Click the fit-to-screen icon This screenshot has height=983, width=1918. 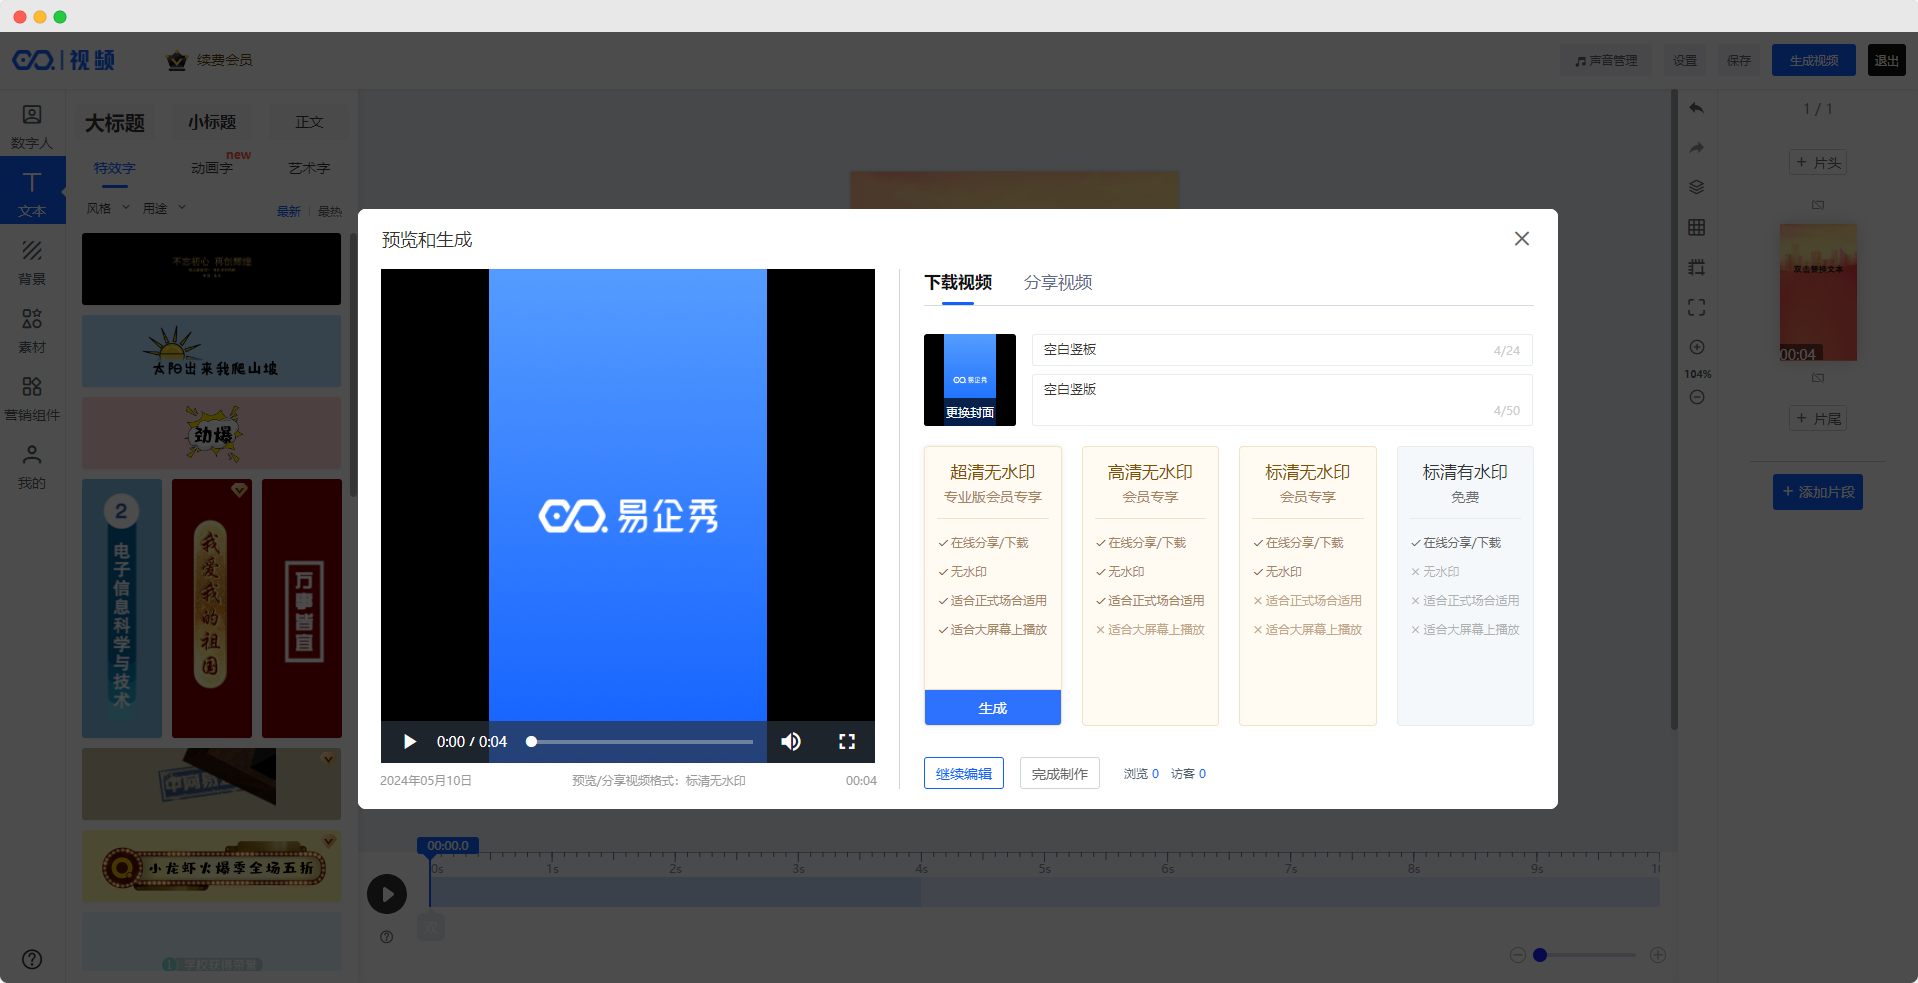[x=1697, y=307]
